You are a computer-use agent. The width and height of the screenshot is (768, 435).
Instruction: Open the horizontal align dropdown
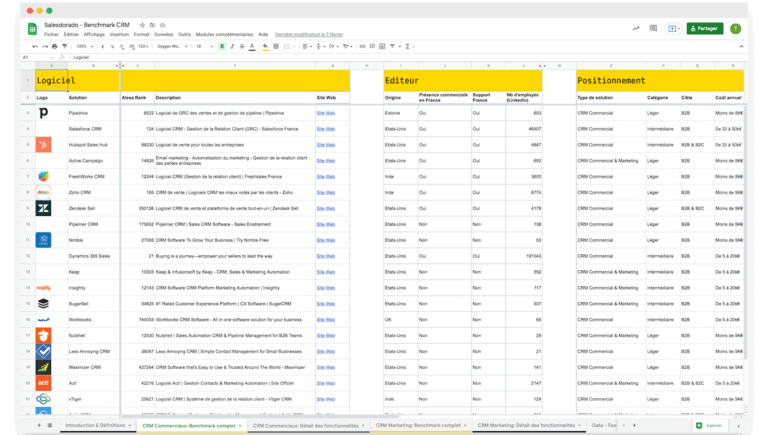306,47
